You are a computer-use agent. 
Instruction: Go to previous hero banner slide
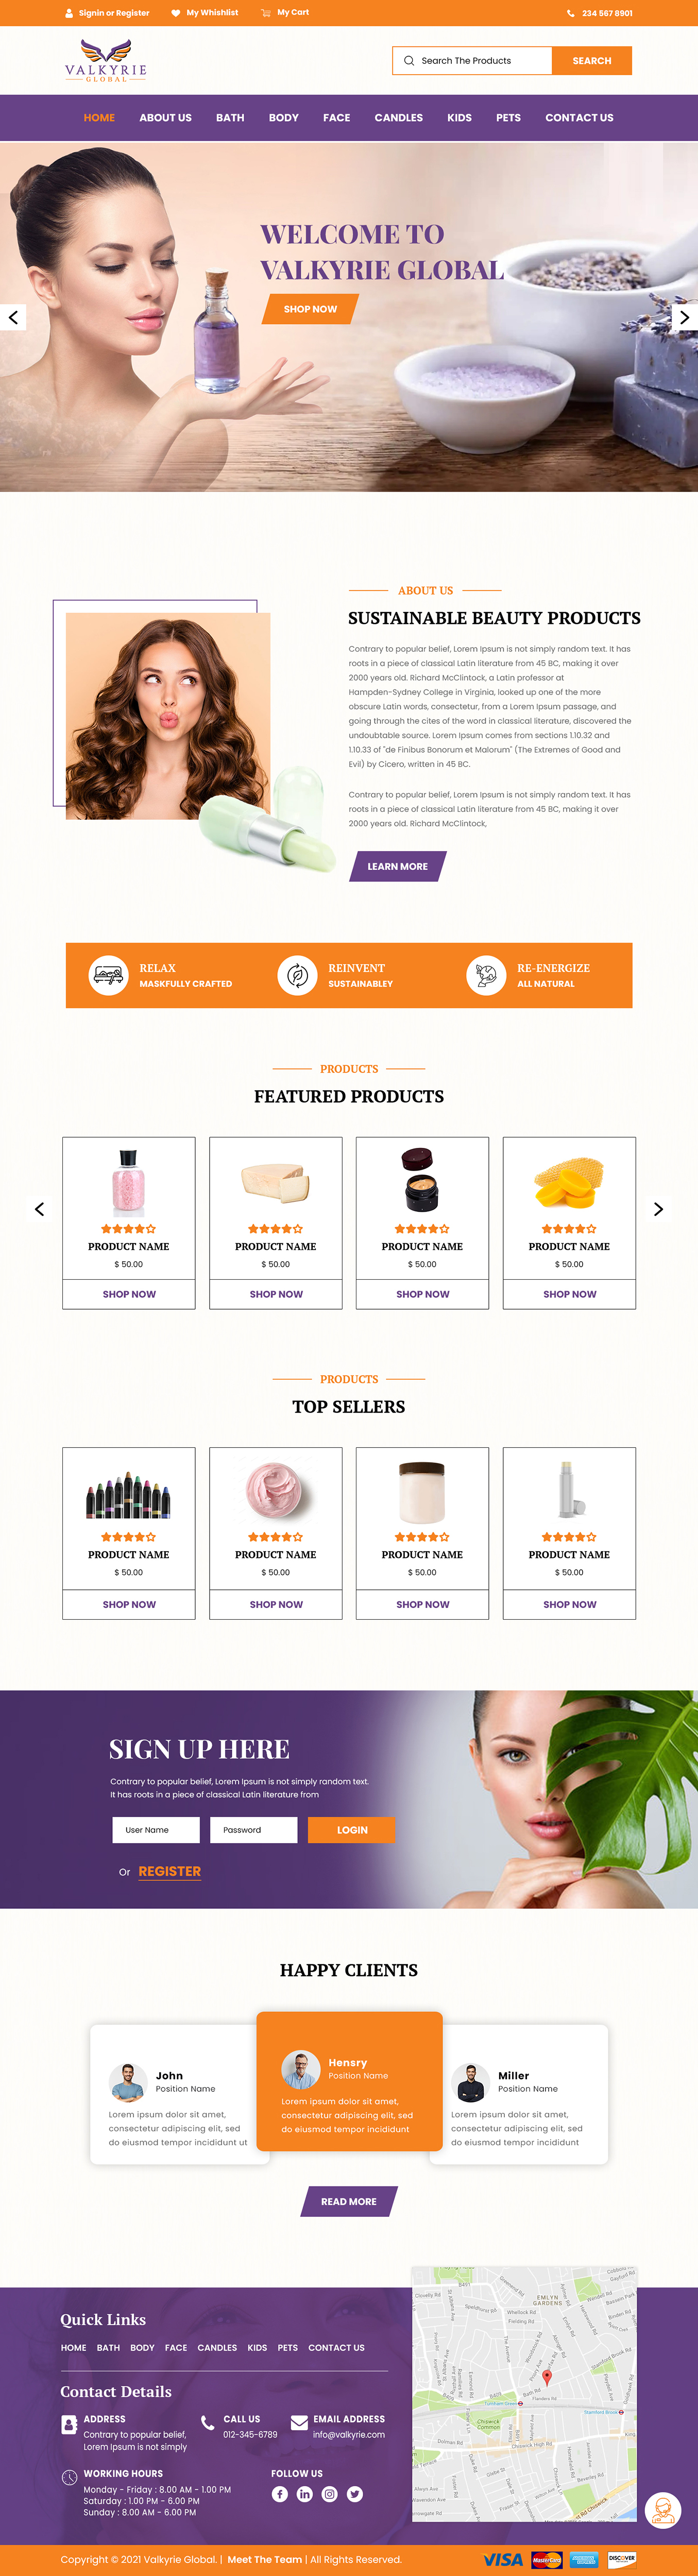tap(13, 317)
